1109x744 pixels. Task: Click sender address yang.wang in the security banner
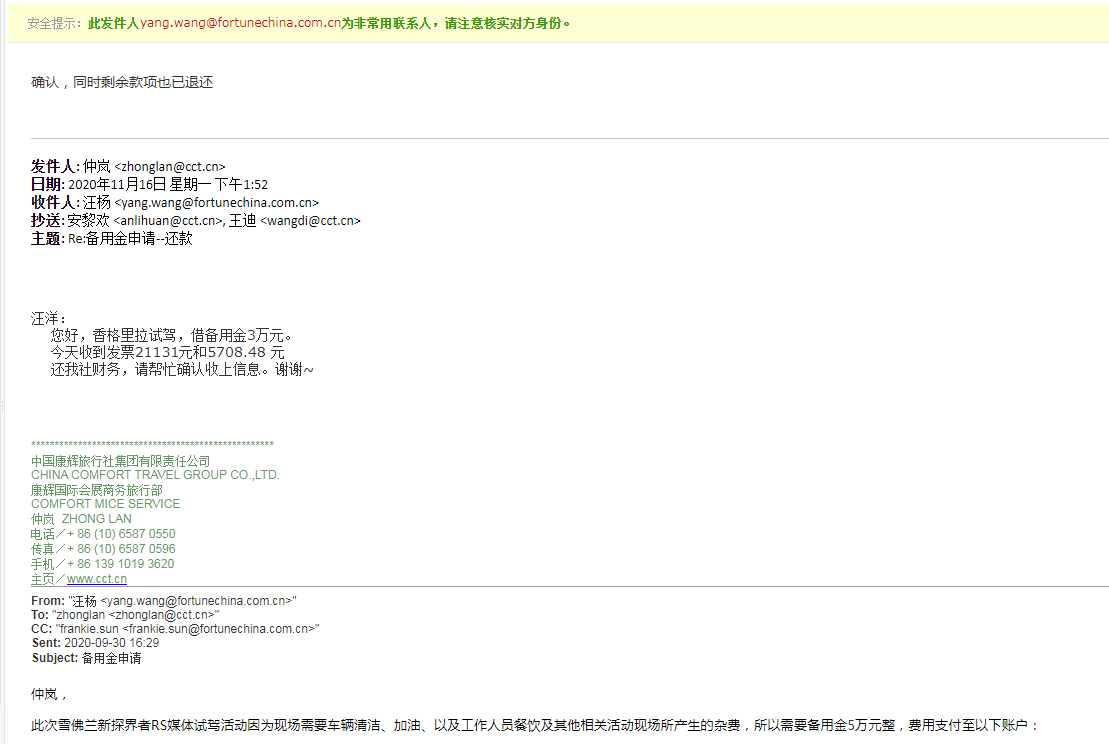tap(245, 23)
